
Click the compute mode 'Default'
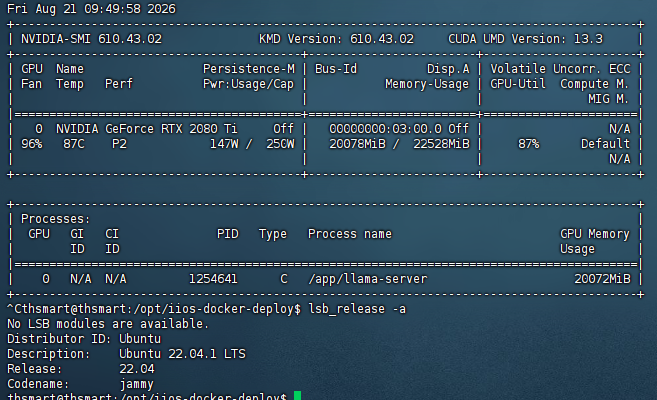click(x=605, y=144)
